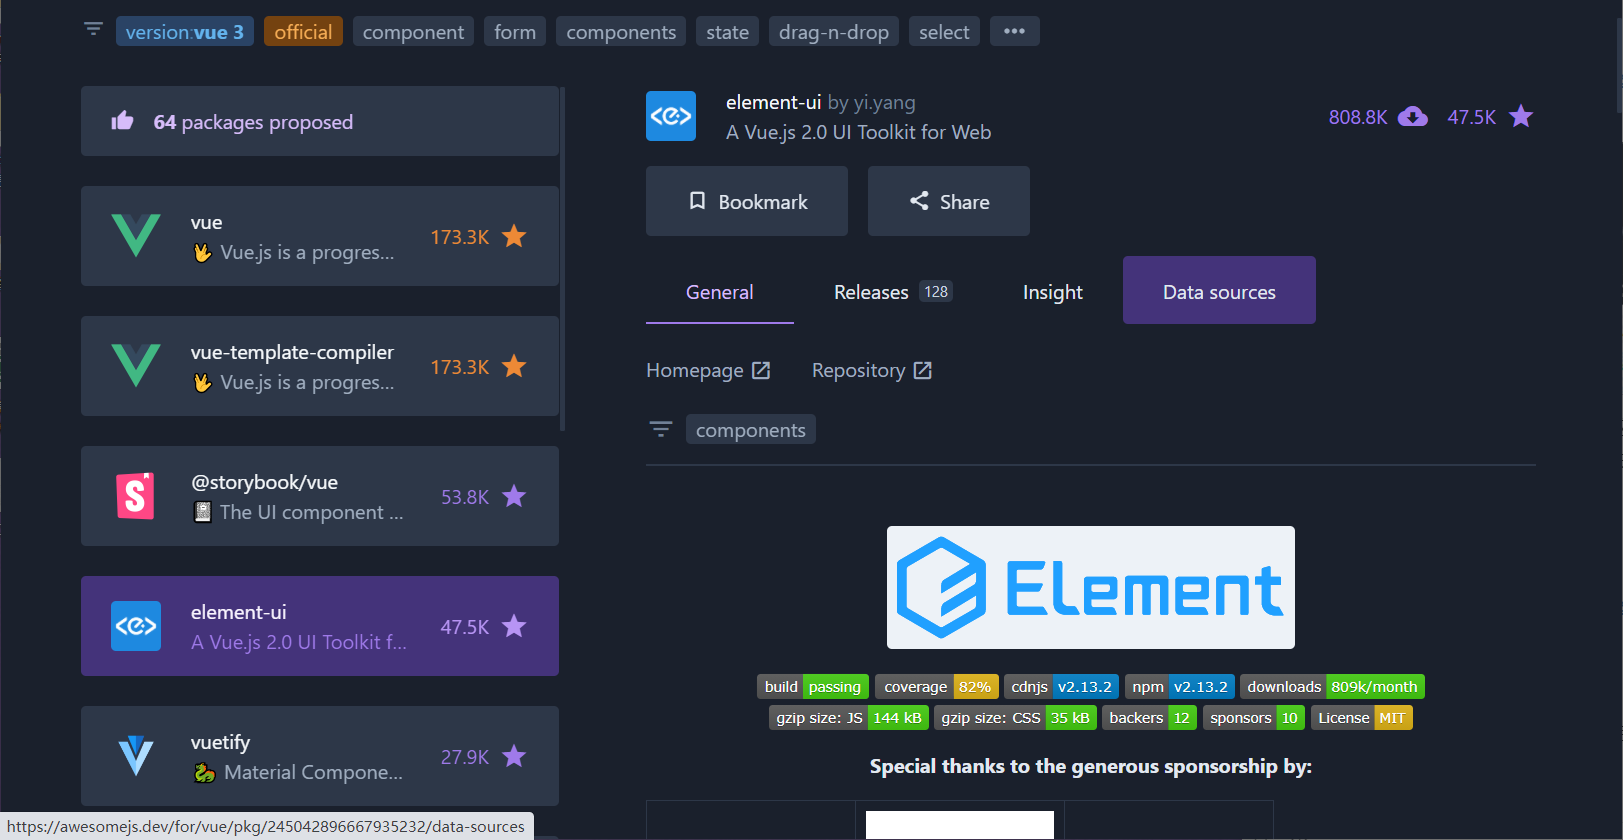
Task: Click the element-ui logo in detail header
Action: point(671,116)
